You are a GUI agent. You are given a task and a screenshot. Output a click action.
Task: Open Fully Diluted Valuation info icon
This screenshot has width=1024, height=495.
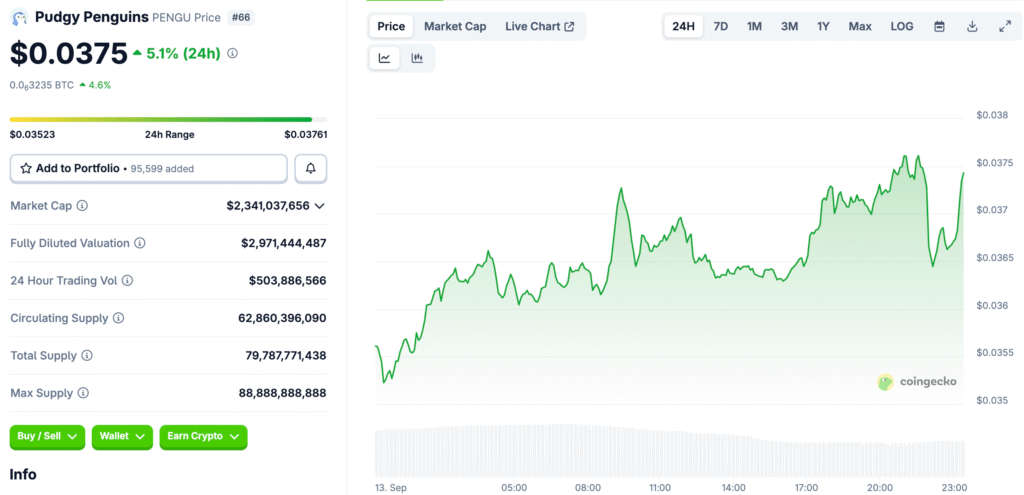pyautogui.click(x=140, y=243)
